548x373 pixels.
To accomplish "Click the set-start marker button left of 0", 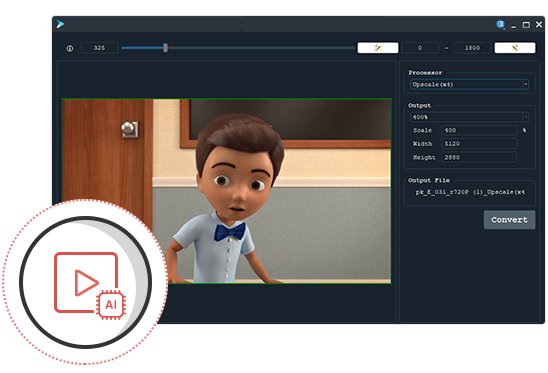I will click(x=378, y=48).
